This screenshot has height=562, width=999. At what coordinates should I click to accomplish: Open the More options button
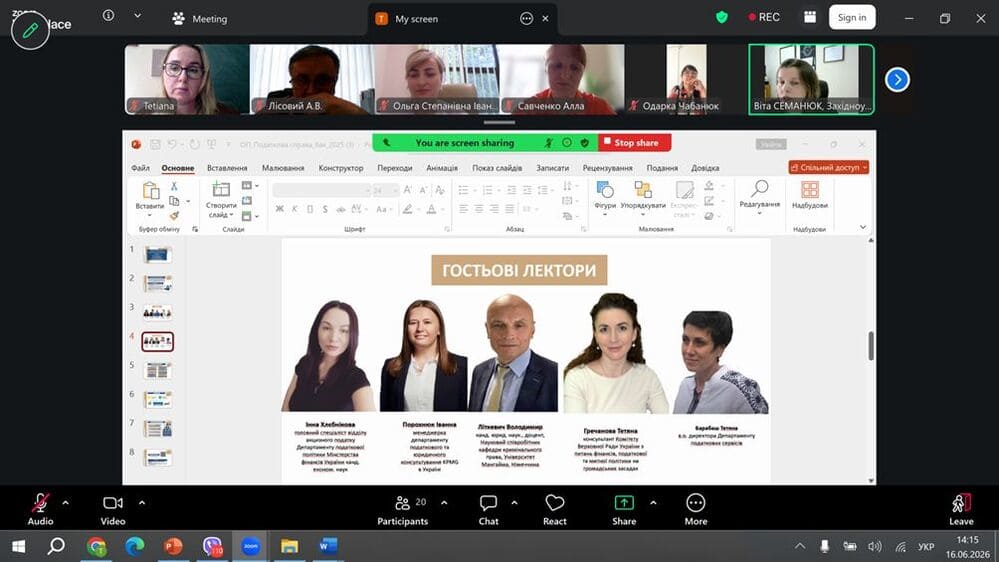tap(696, 510)
